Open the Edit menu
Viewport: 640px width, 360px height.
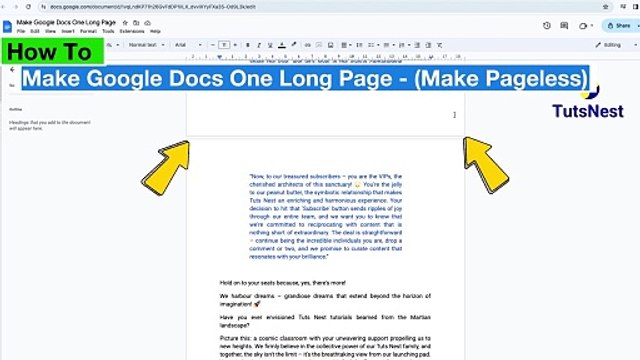pos(35,31)
